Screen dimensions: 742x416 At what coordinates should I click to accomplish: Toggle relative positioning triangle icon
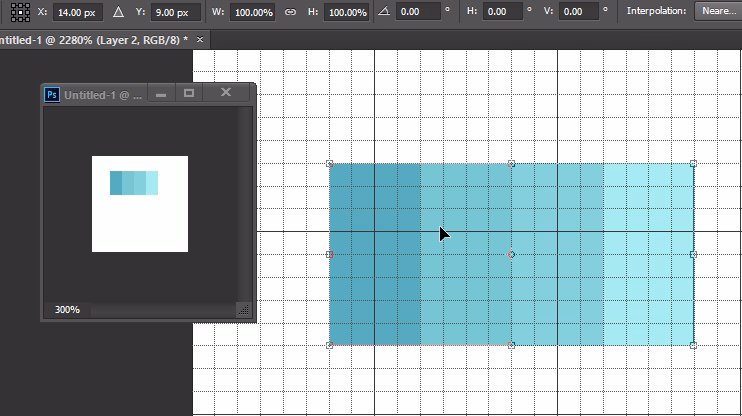(118, 12)
